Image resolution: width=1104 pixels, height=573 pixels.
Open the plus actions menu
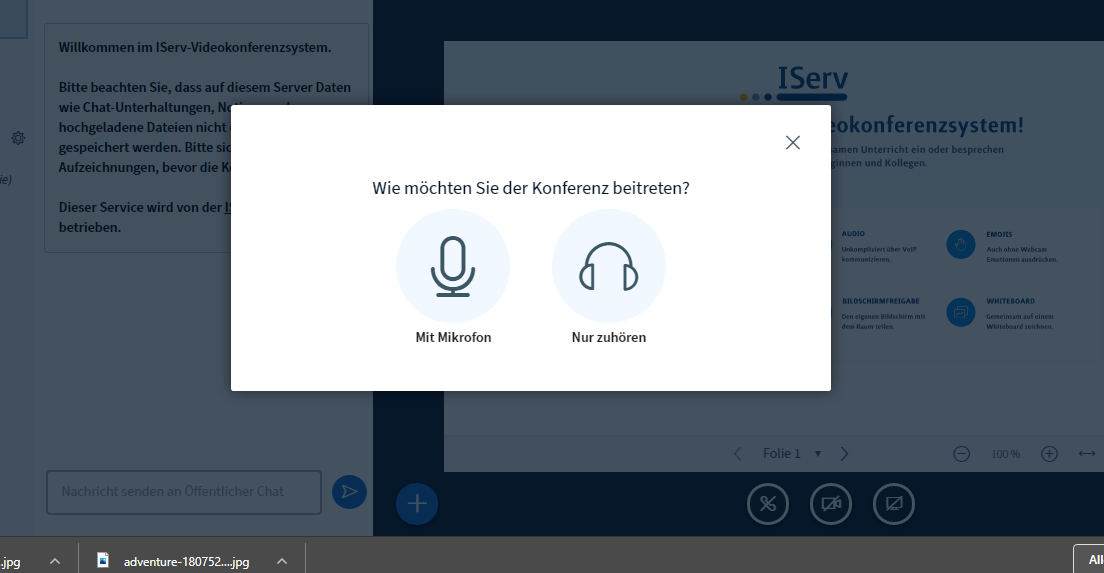click(x=417, y=504)
